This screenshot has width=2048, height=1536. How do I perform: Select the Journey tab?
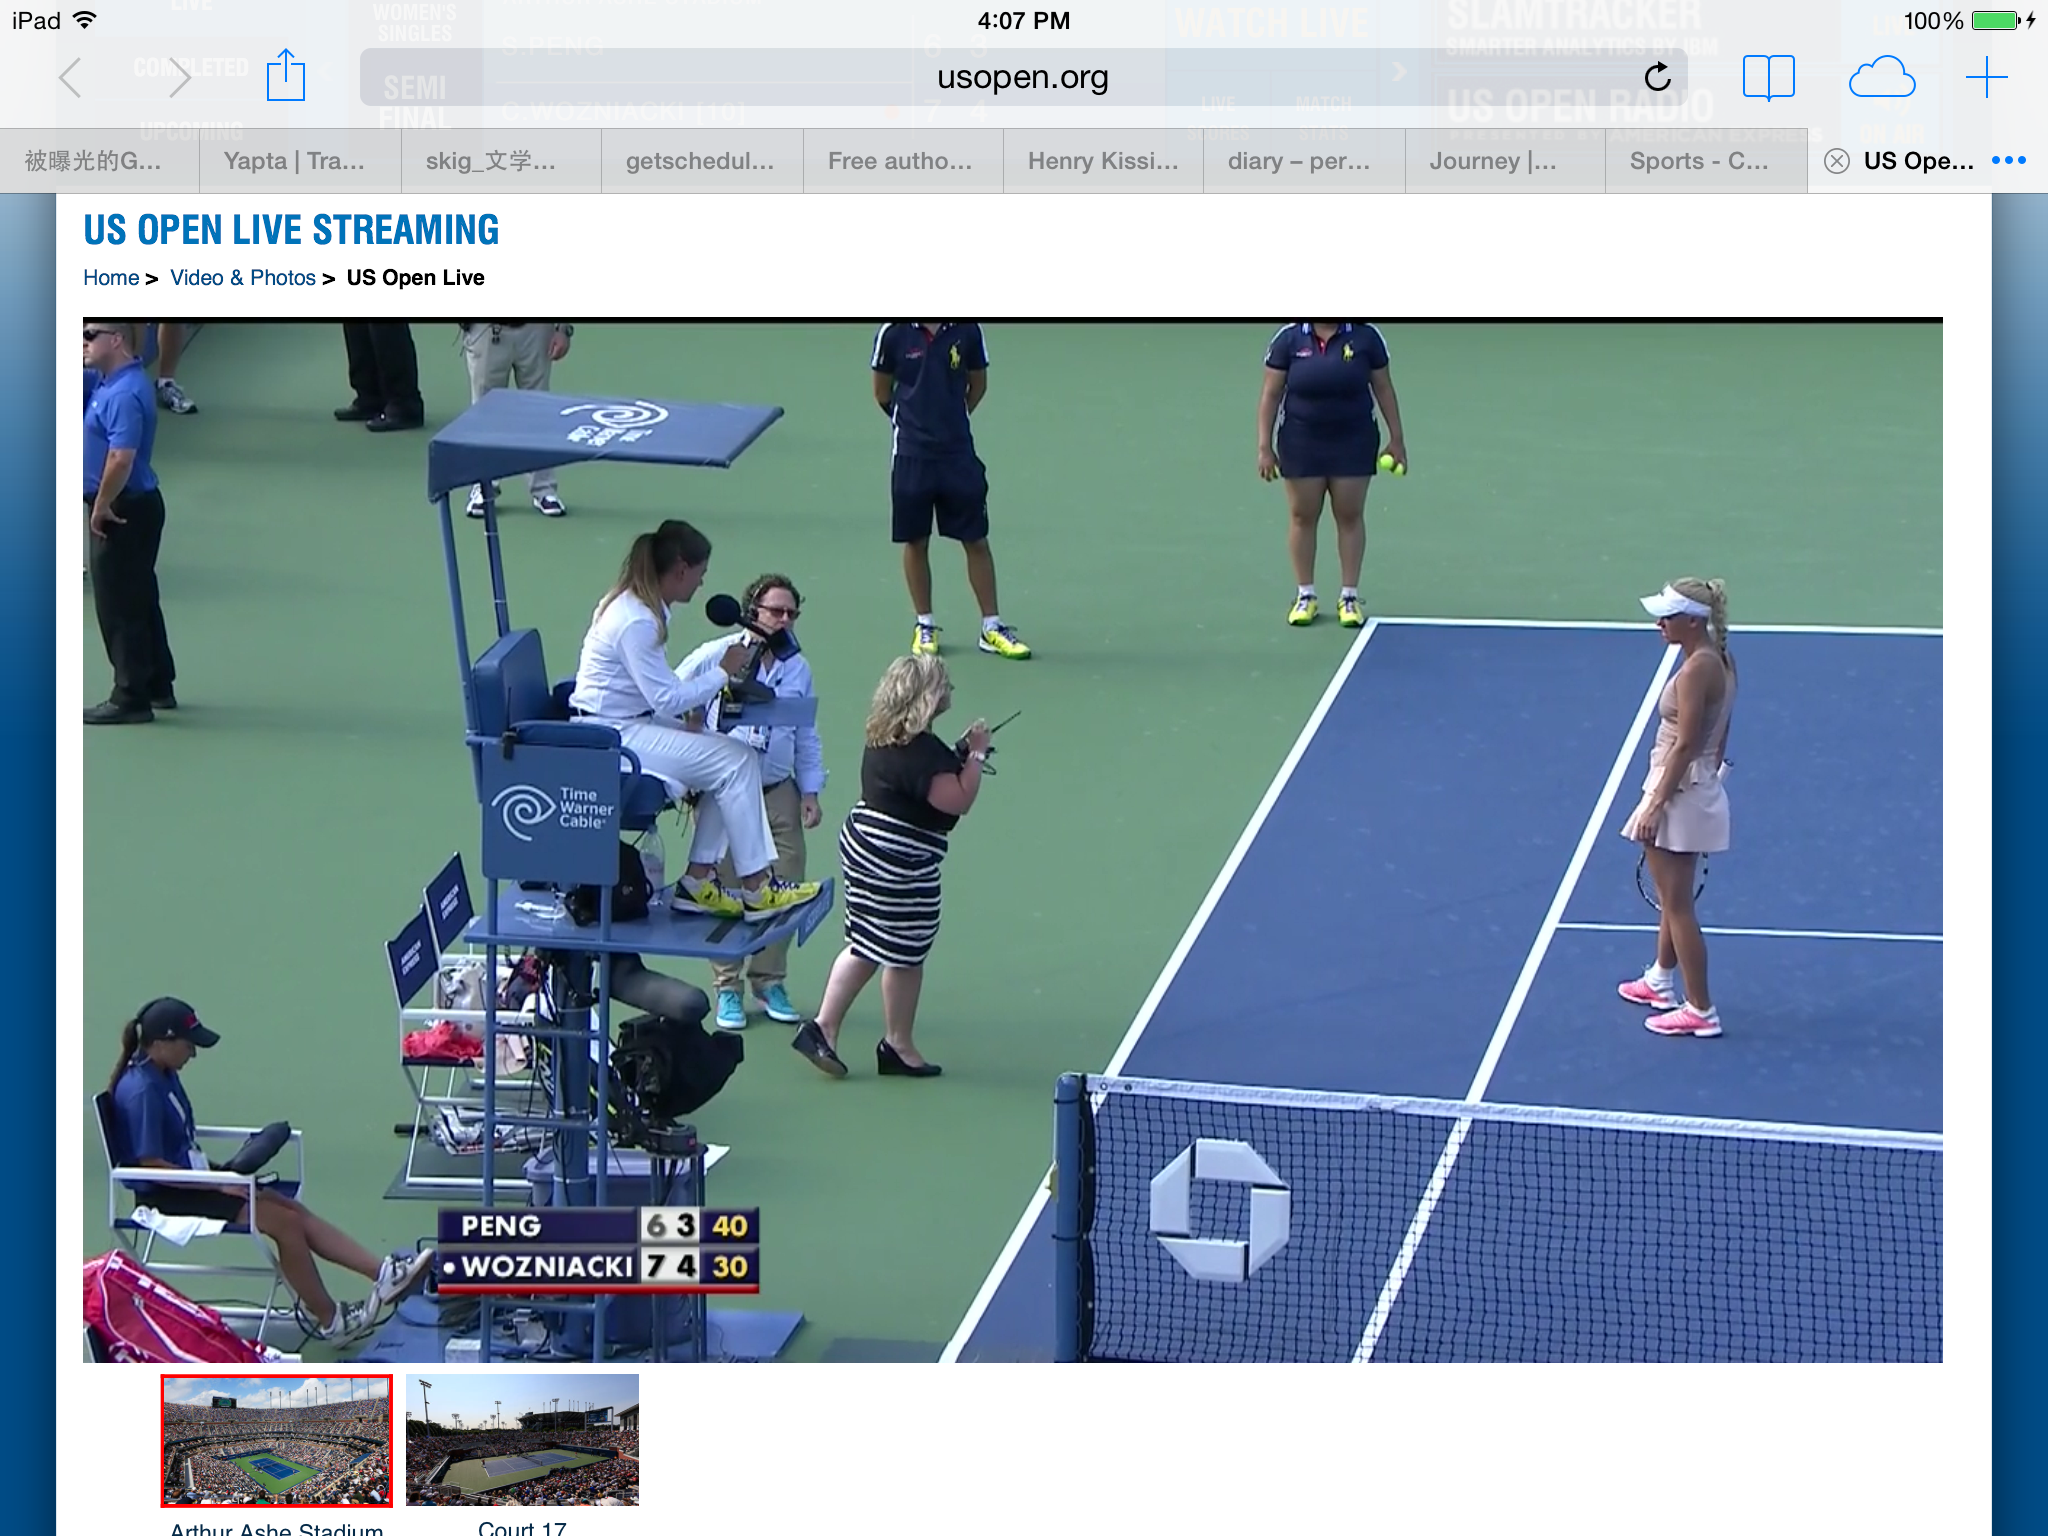coord(1492,161)
